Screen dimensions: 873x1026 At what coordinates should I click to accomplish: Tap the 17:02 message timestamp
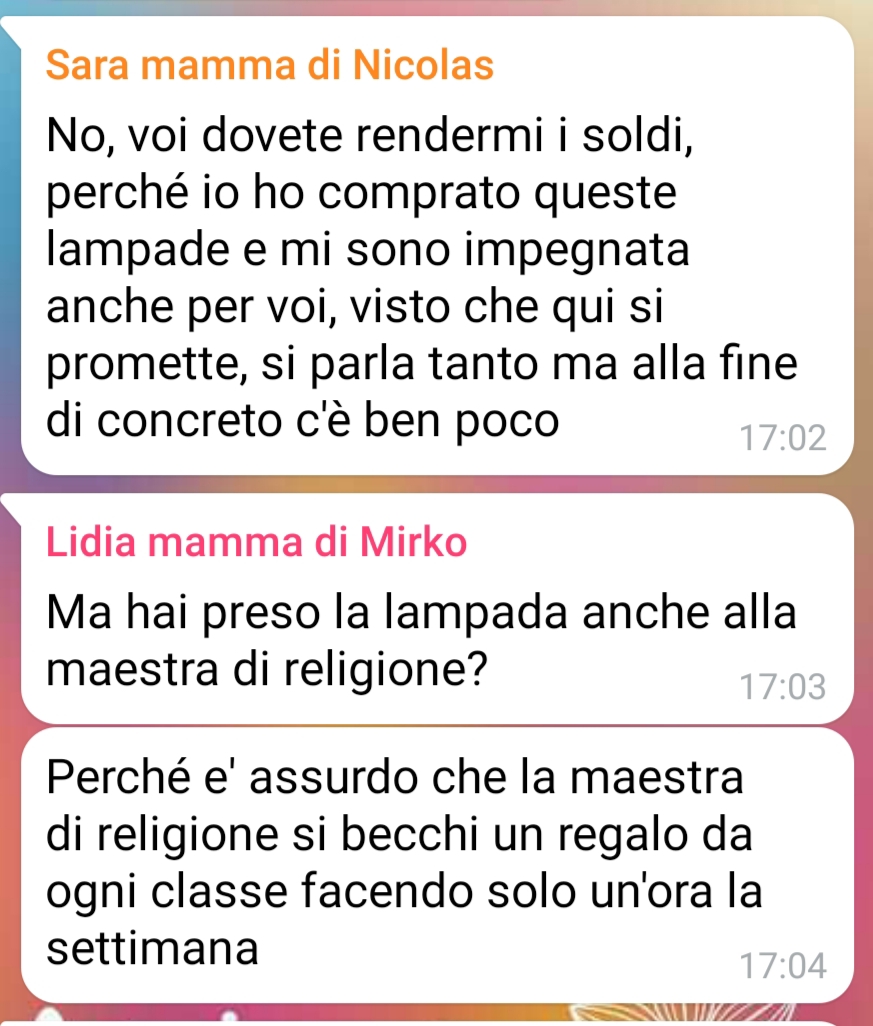783,438
